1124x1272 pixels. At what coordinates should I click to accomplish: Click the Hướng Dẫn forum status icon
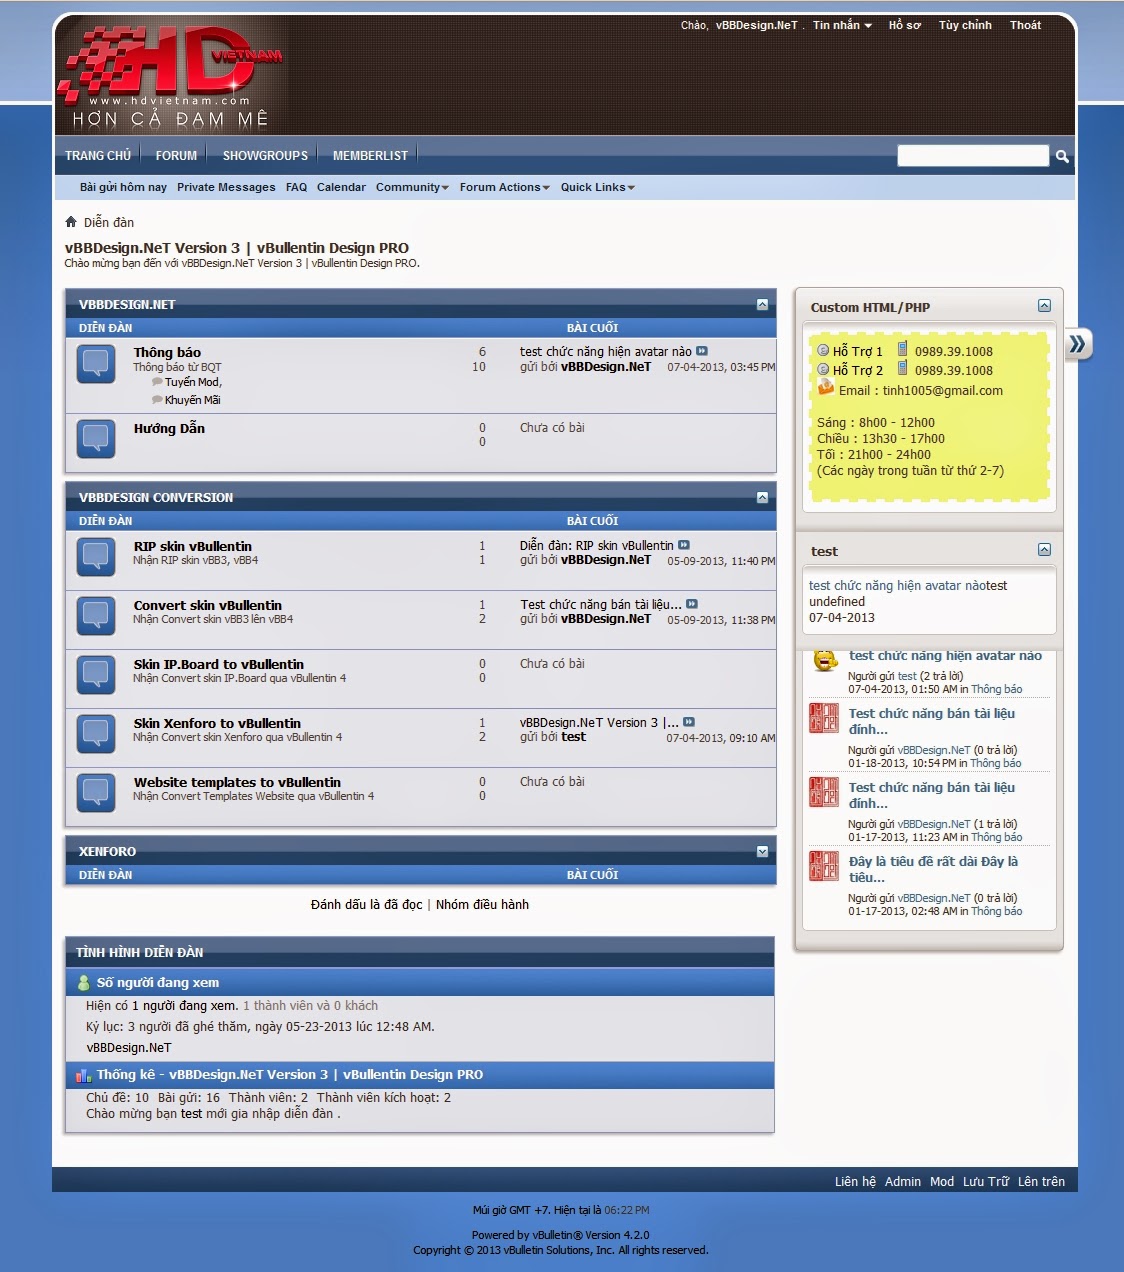pos(96,439)
